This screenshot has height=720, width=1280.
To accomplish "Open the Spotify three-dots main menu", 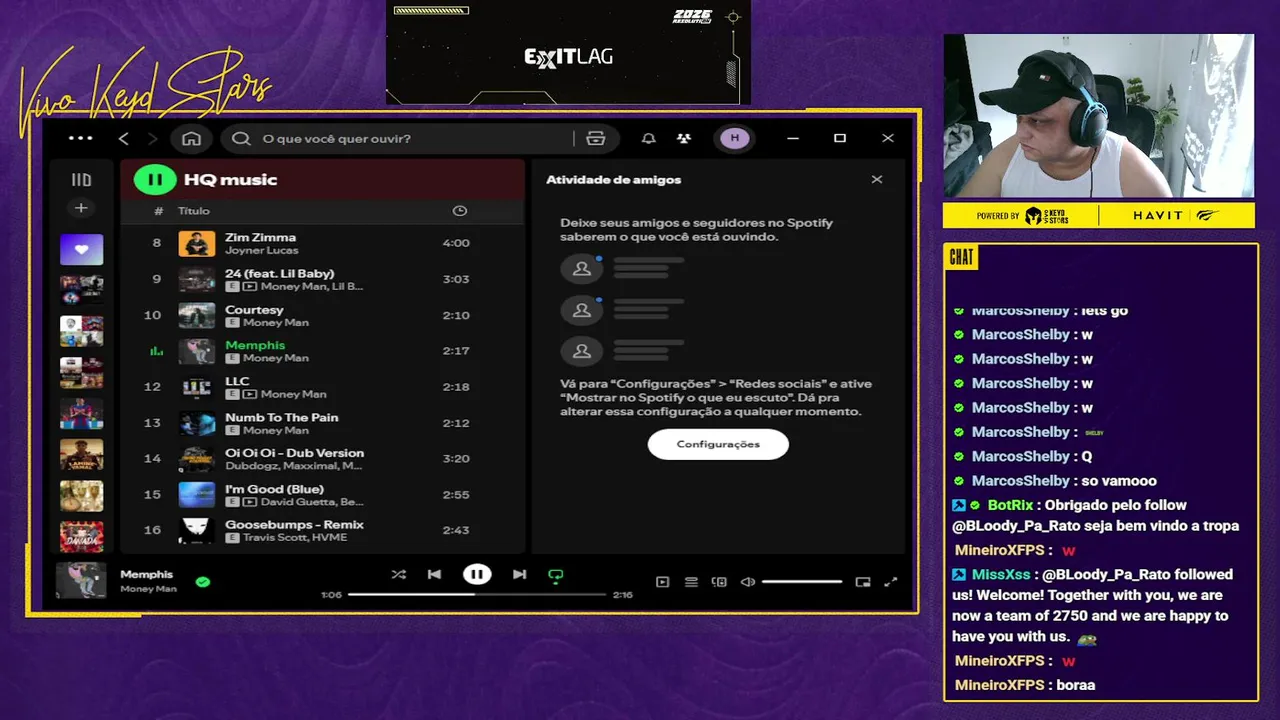I will [x=80, y=138].
